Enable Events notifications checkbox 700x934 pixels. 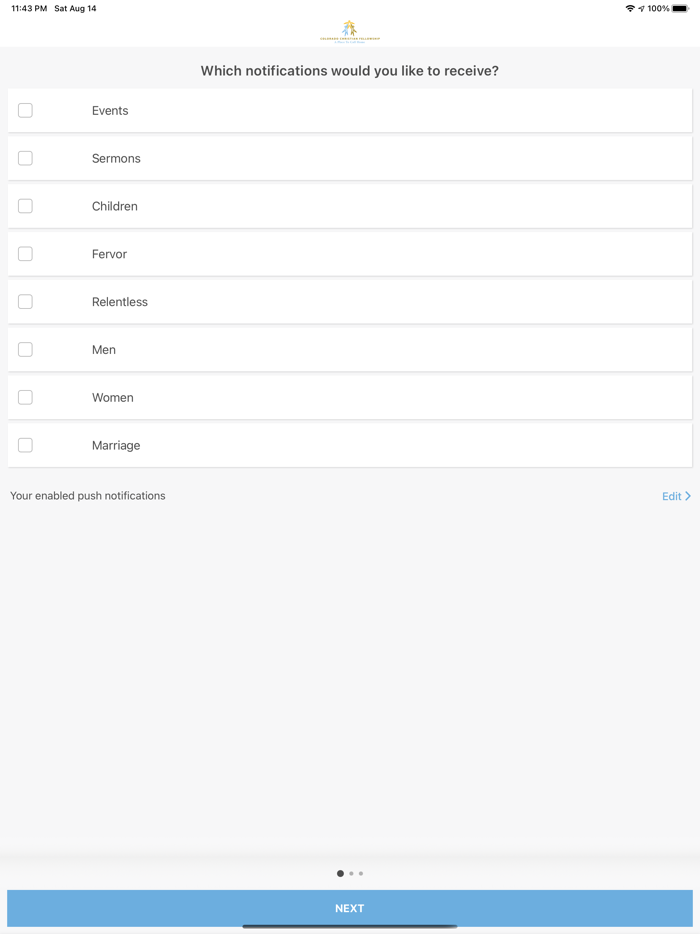pos(25,110)
